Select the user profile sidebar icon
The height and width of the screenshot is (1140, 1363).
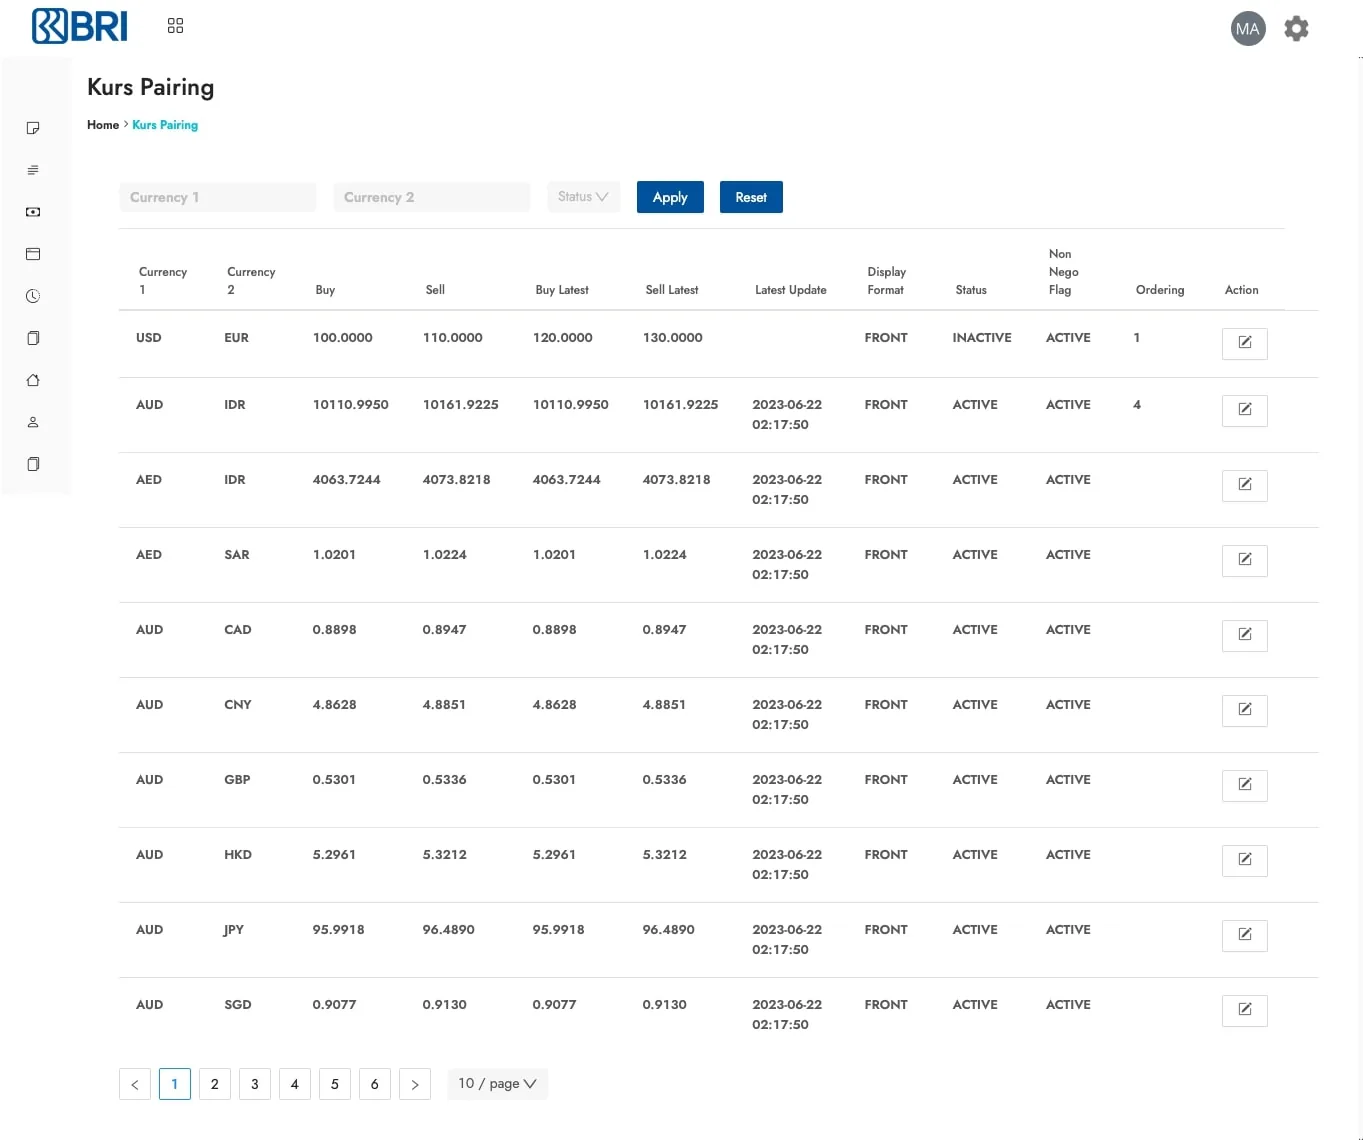pos(33,422)
